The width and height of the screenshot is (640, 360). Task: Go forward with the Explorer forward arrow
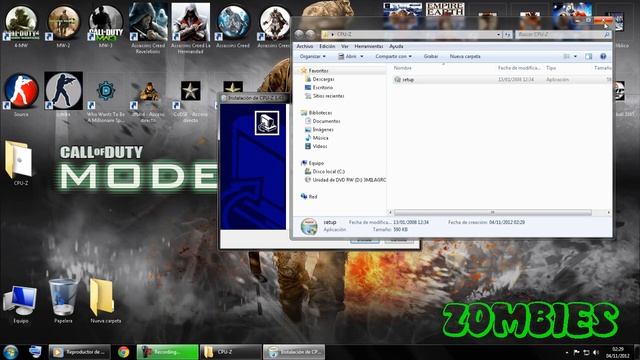[x=310, y=35]
